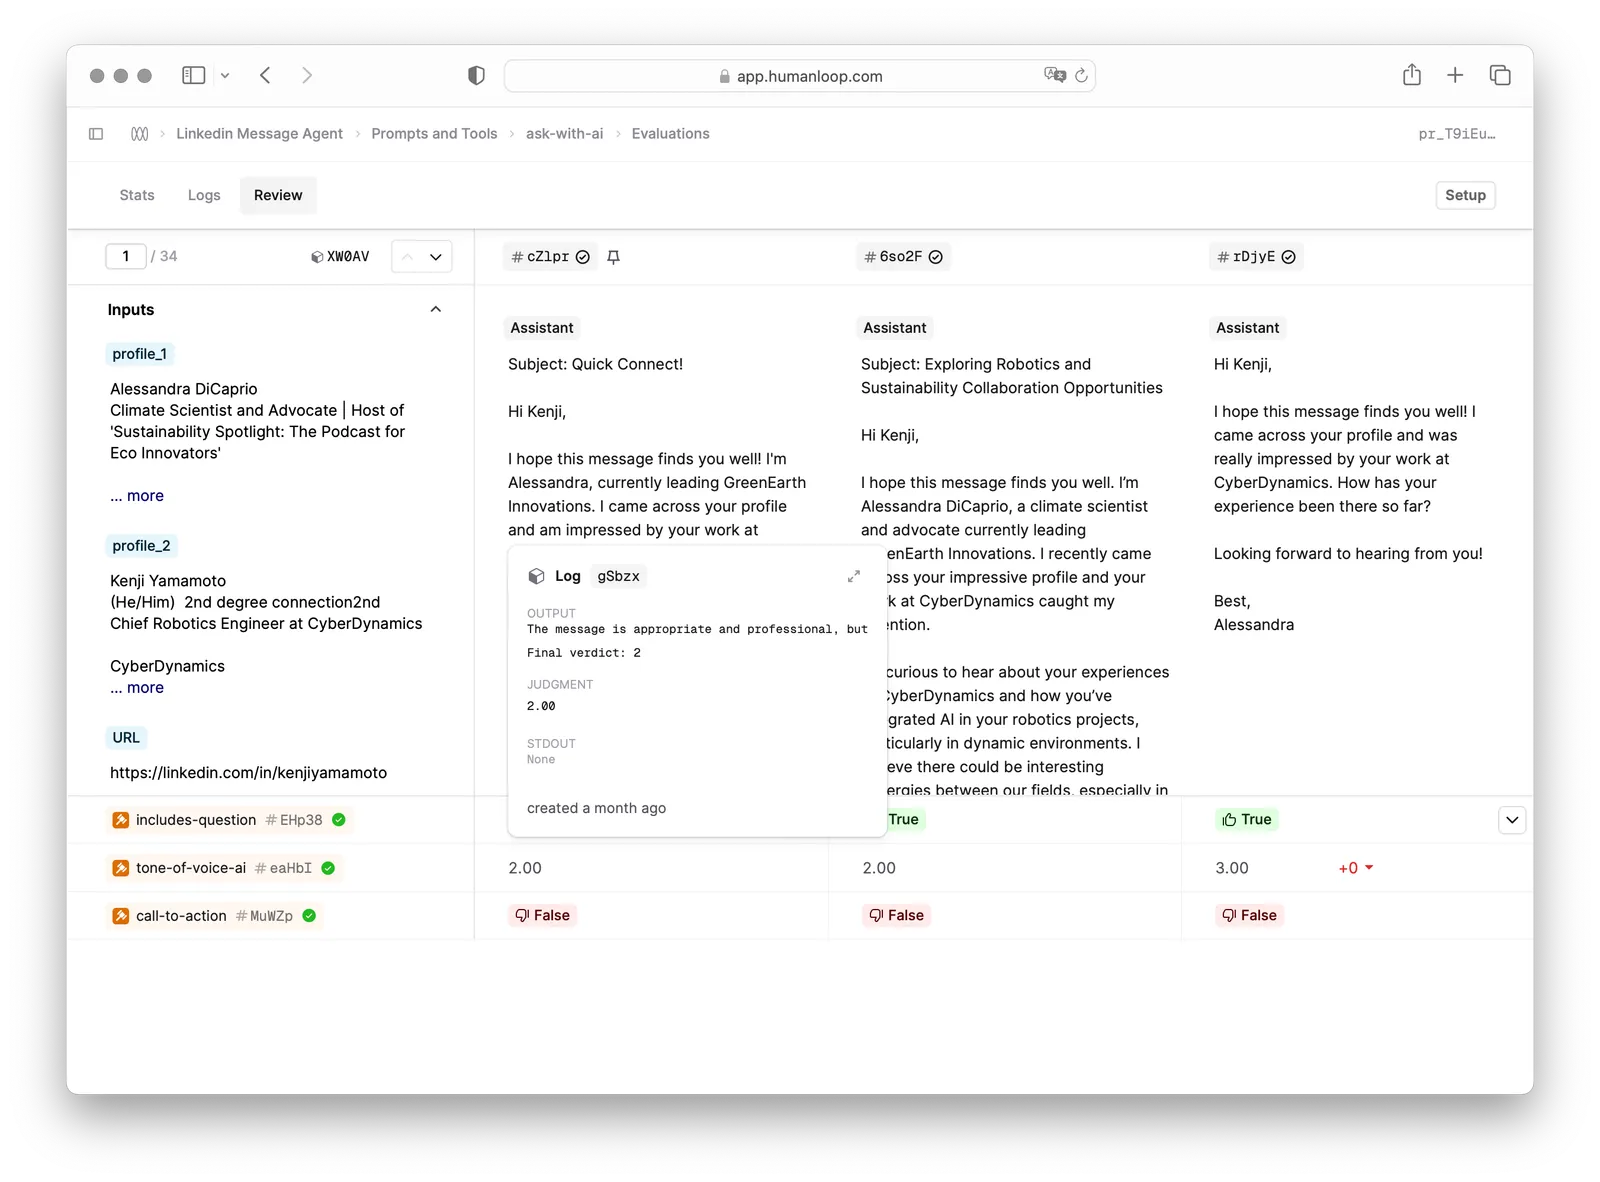The height and width of the screenshot is (1182, 1600).
Task: Open the privacy shield report icon
Action: pos(476,75)
